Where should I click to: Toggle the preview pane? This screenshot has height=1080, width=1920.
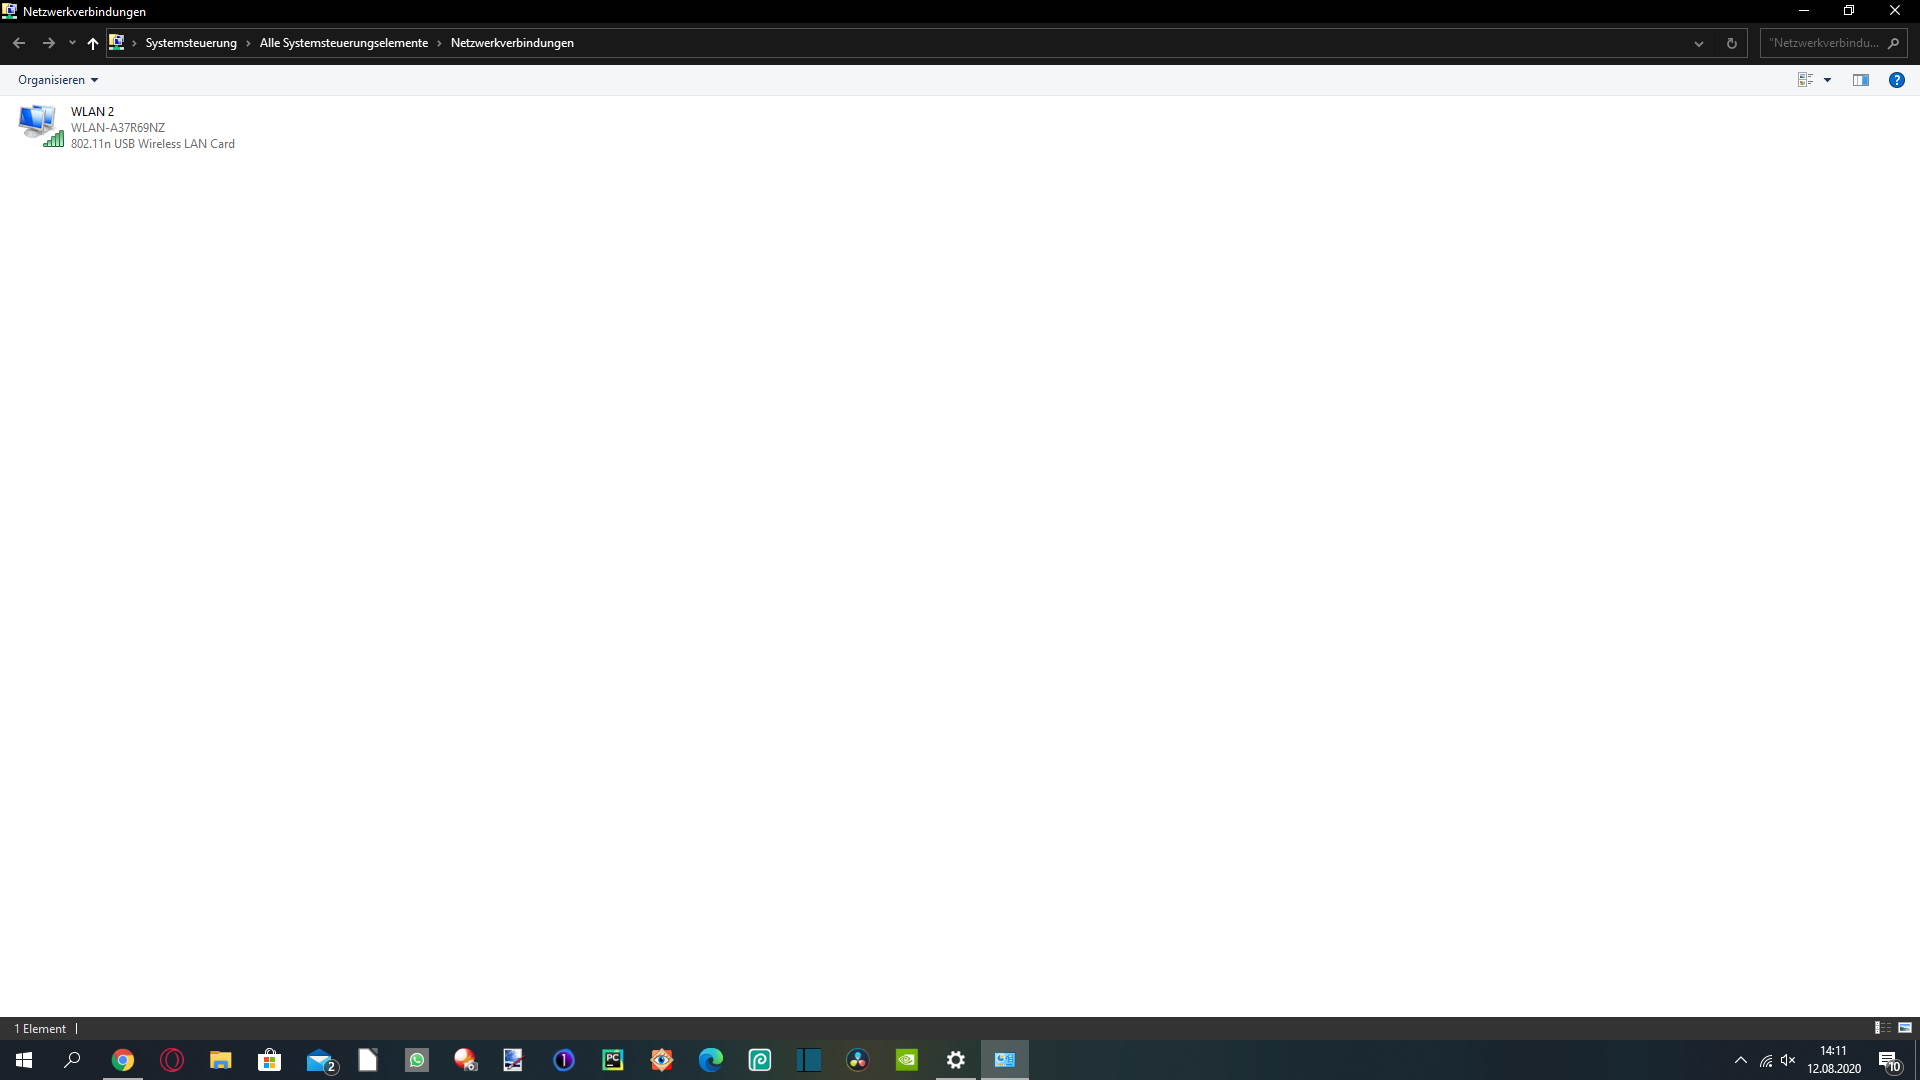(x=1860, y=80)
